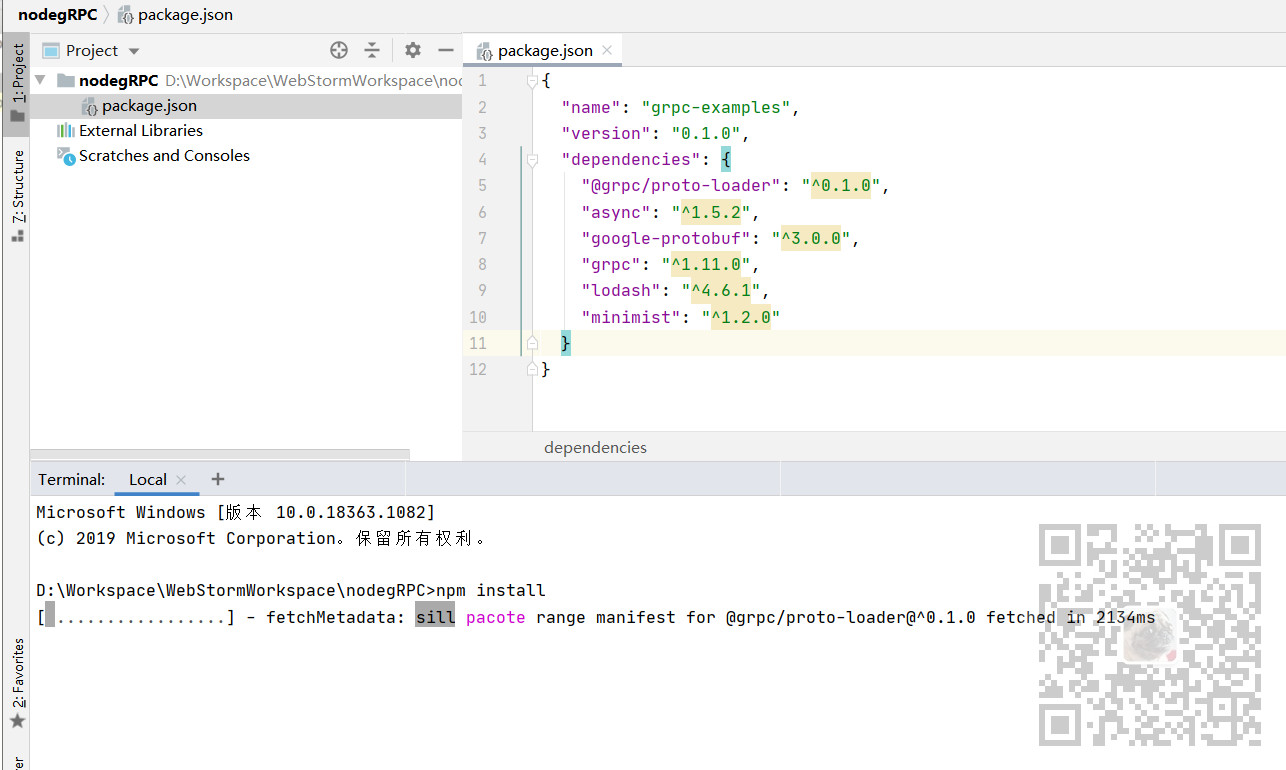Open Project panel settings gear

click(x=413, y=50)
